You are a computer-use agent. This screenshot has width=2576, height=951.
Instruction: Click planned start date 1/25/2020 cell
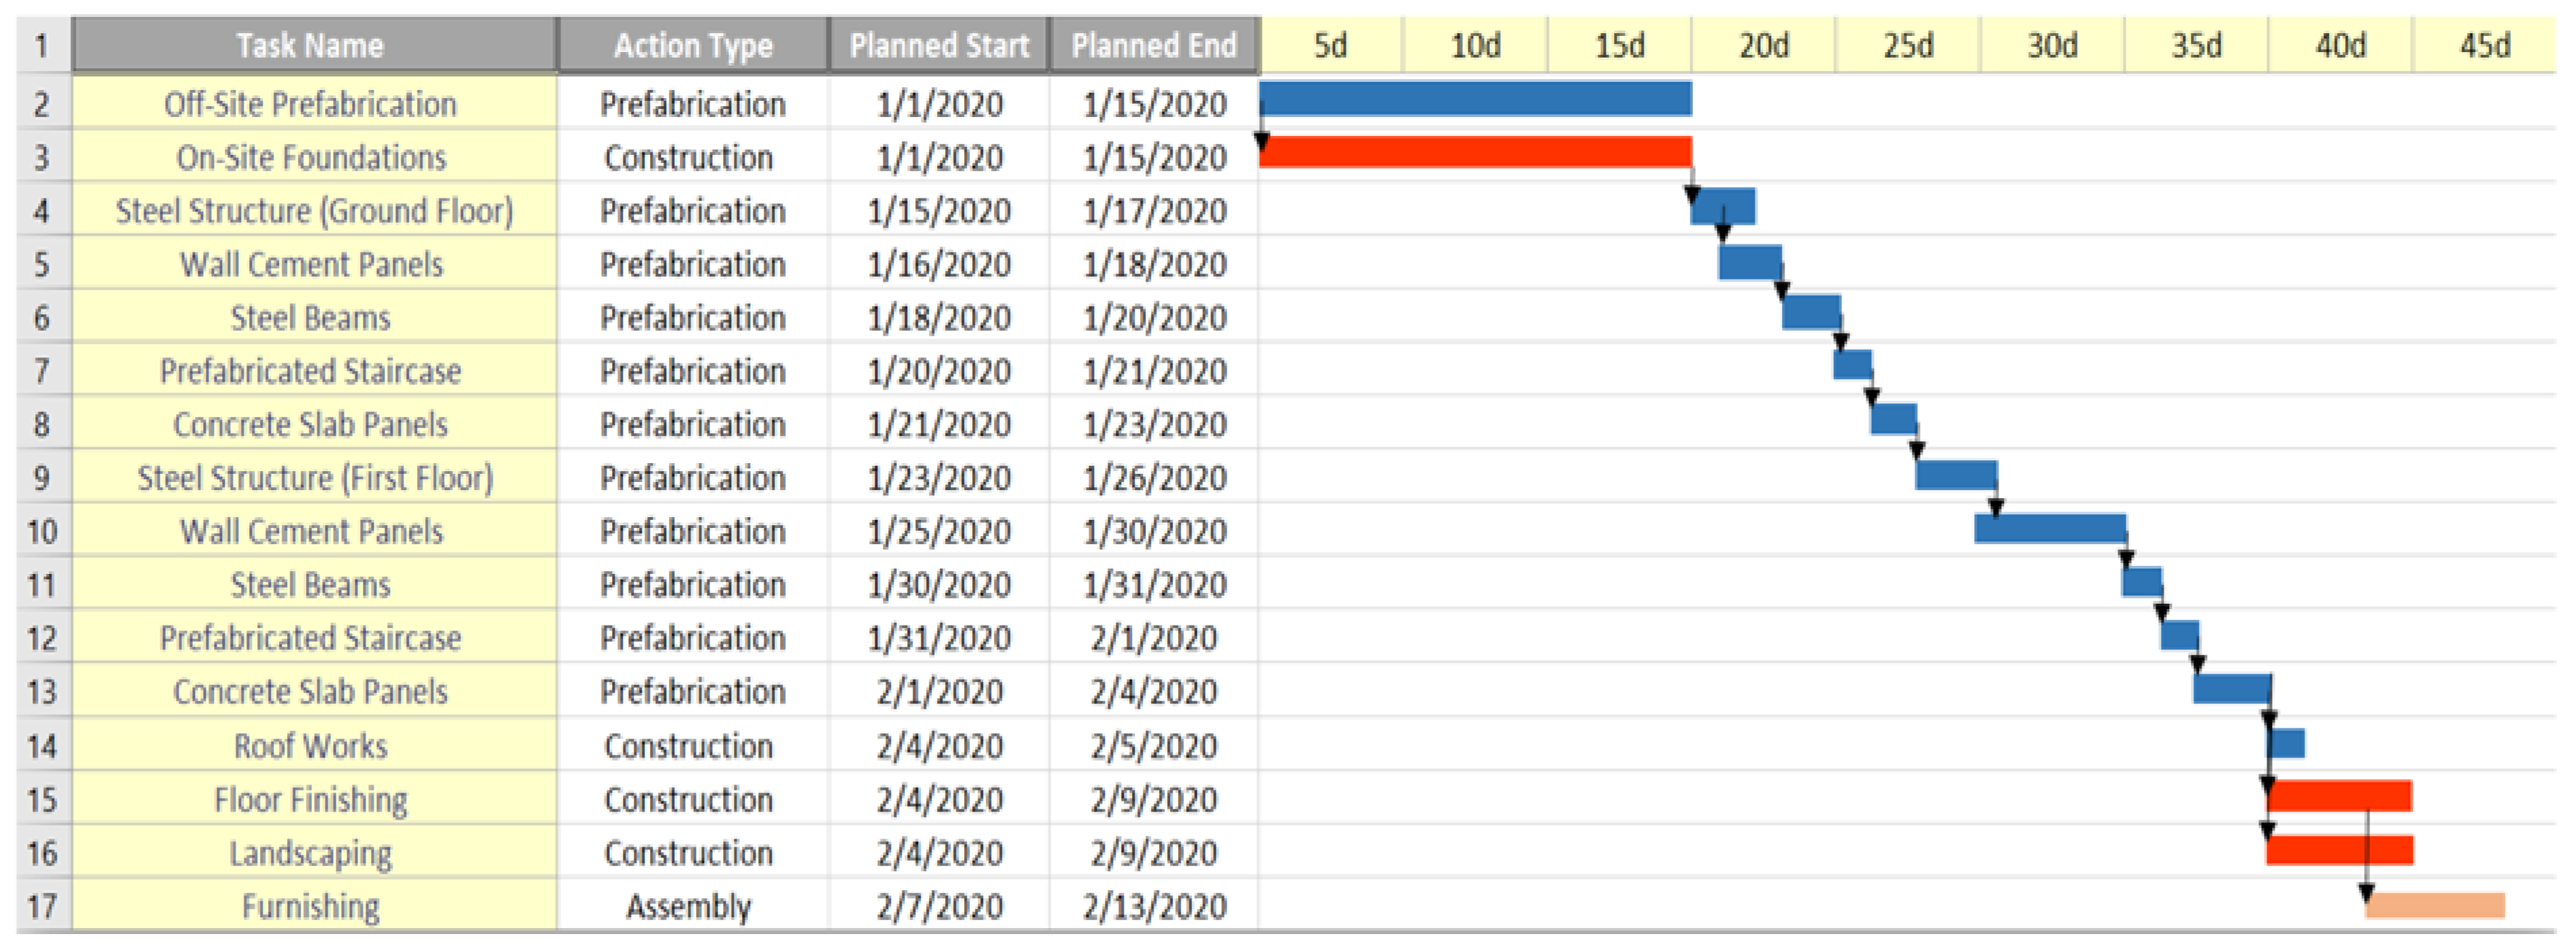tap(938, 531)
